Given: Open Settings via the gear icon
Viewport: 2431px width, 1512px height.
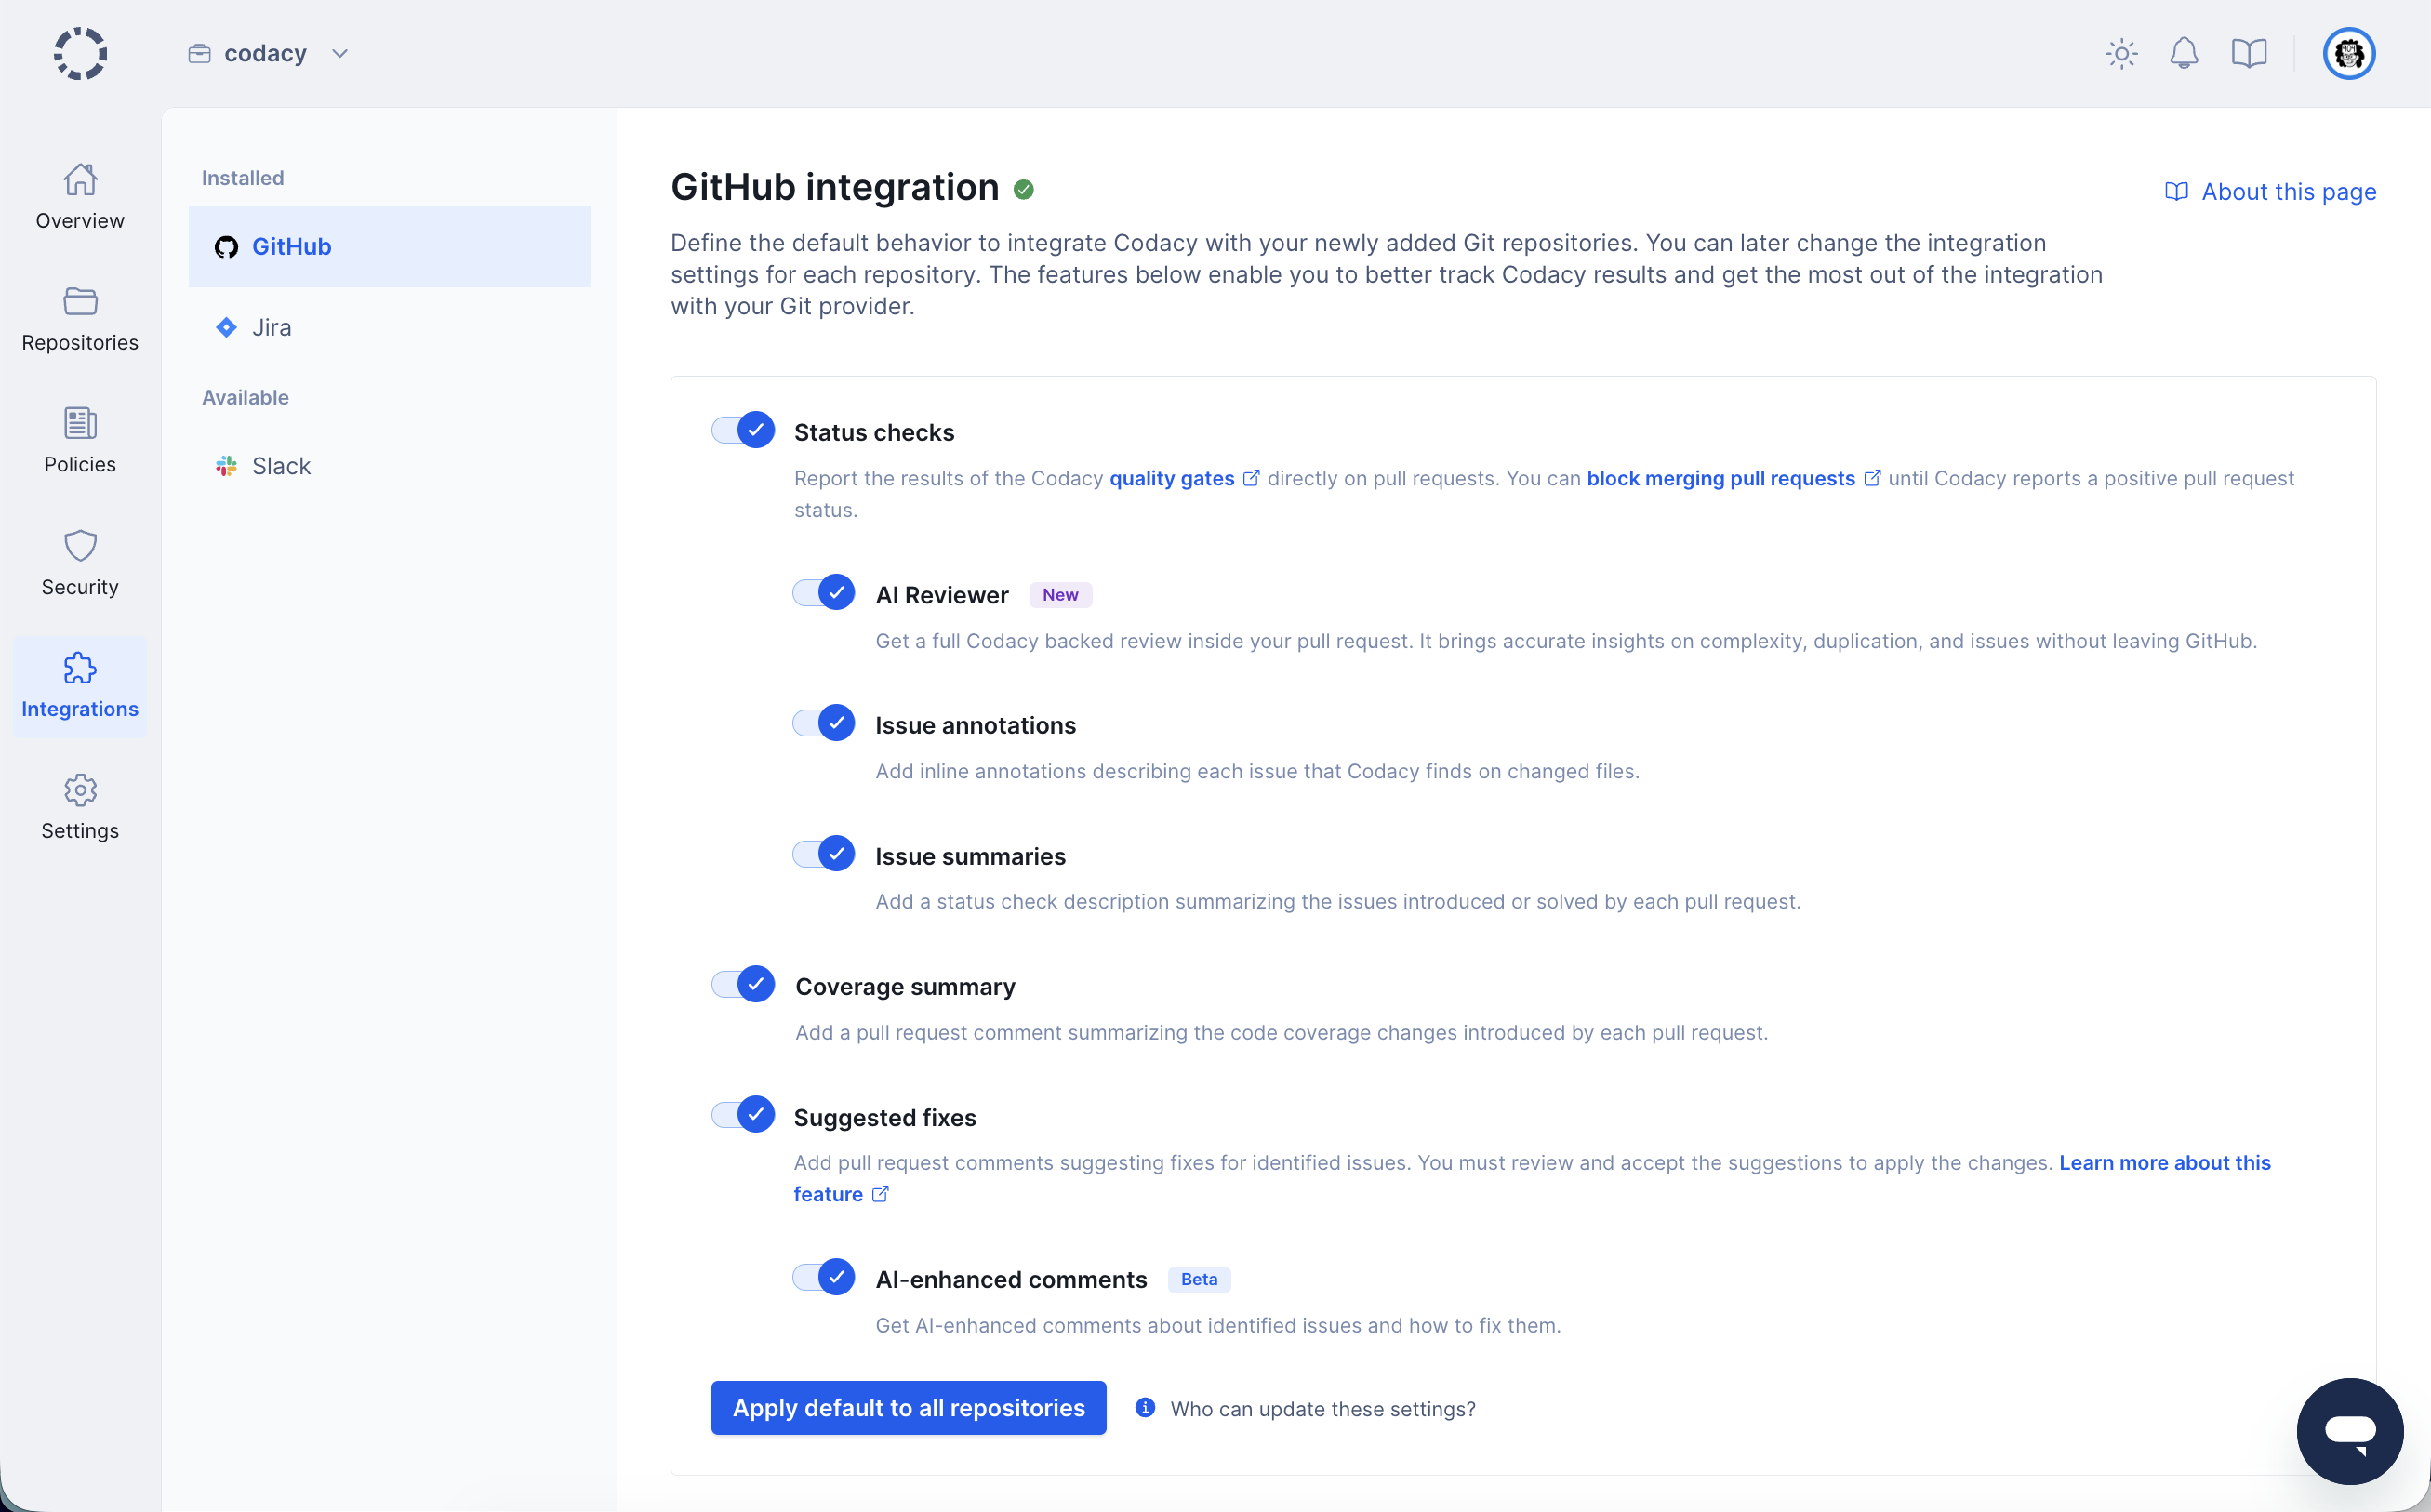Looking at the screenshot, I should (80, 806).
